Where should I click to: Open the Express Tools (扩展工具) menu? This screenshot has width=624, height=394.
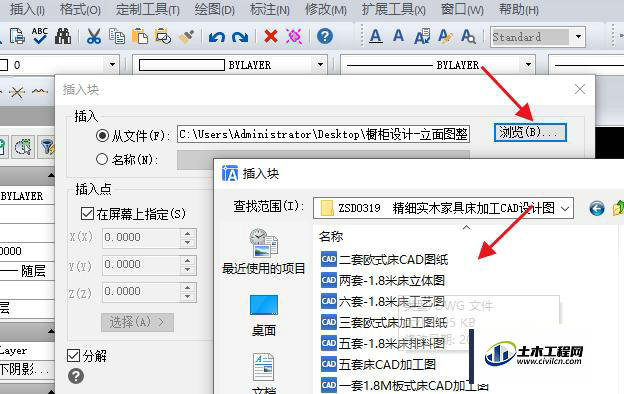click(x=394, y=9)
